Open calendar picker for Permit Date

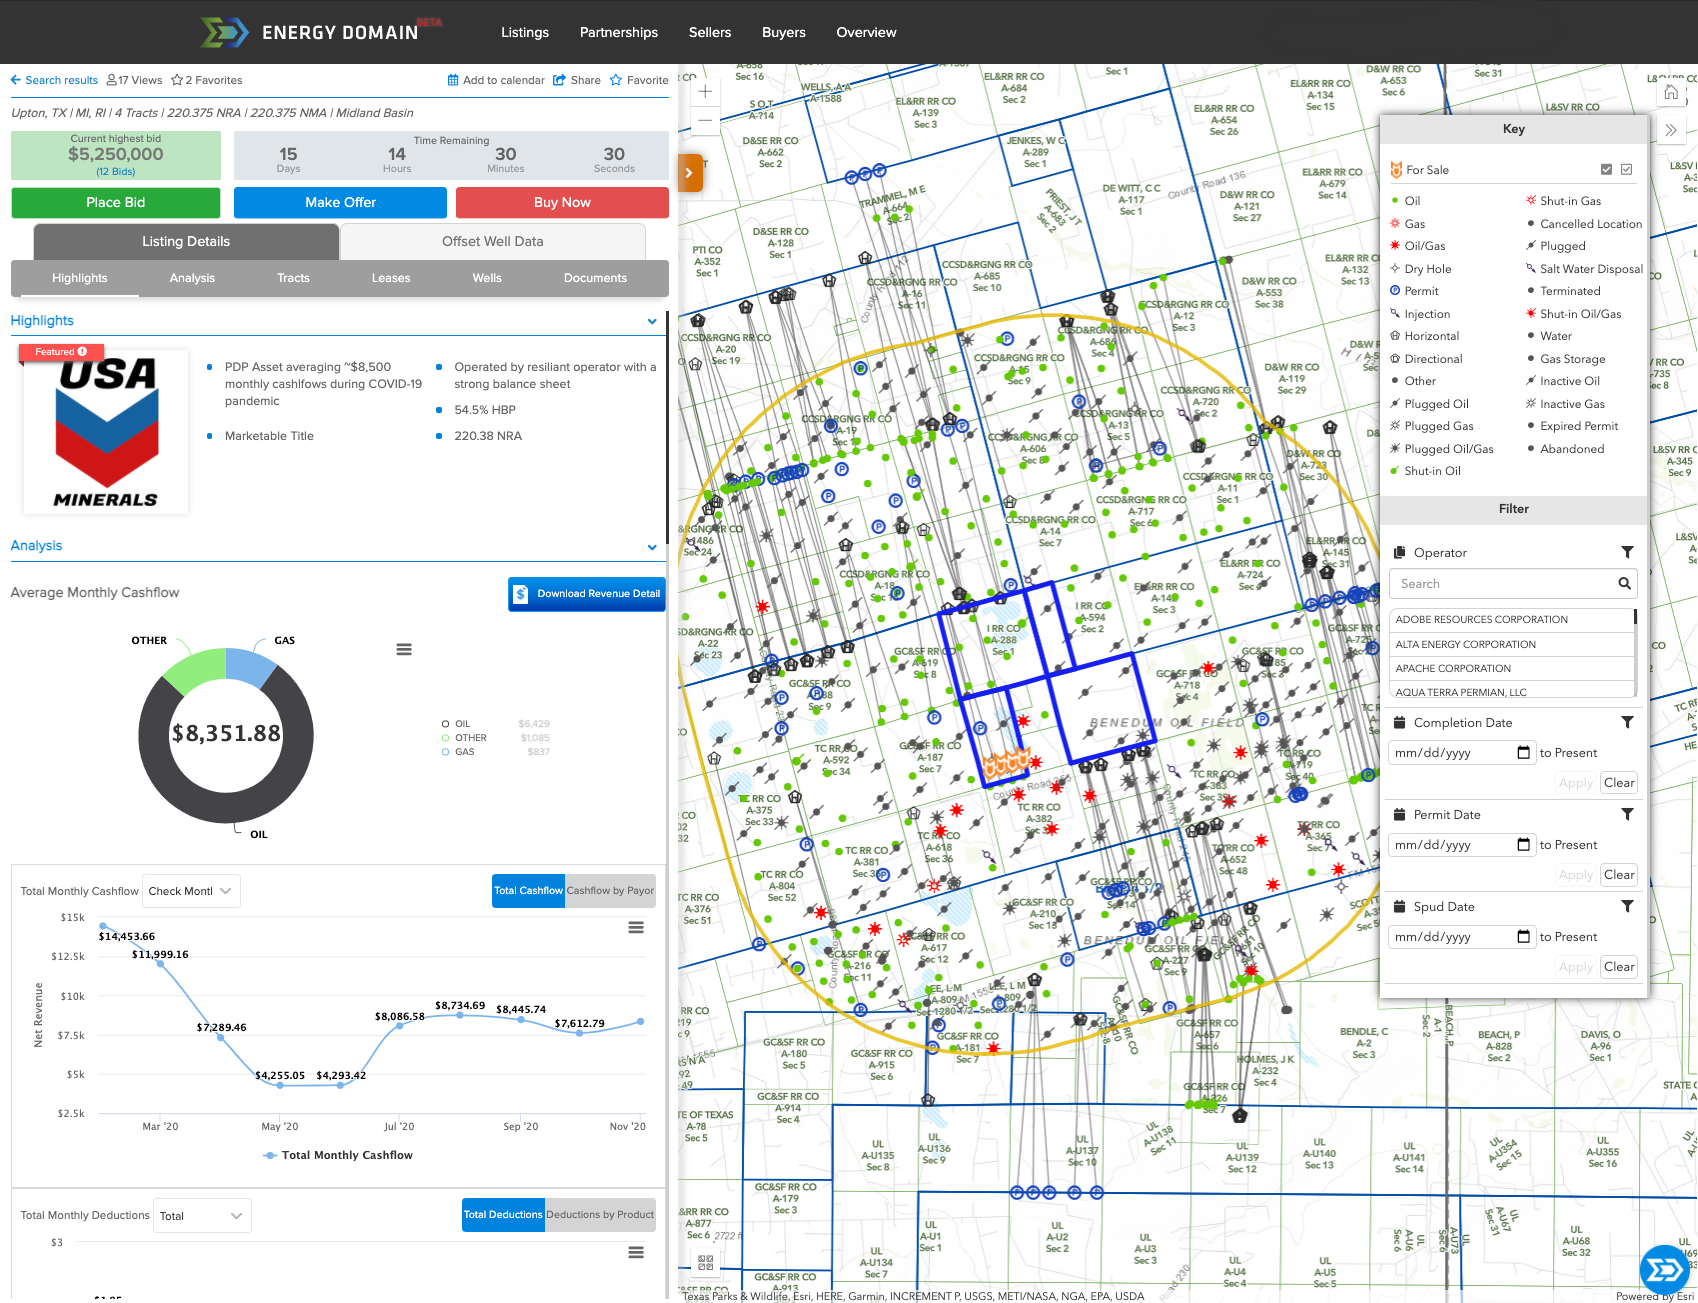1523,844
